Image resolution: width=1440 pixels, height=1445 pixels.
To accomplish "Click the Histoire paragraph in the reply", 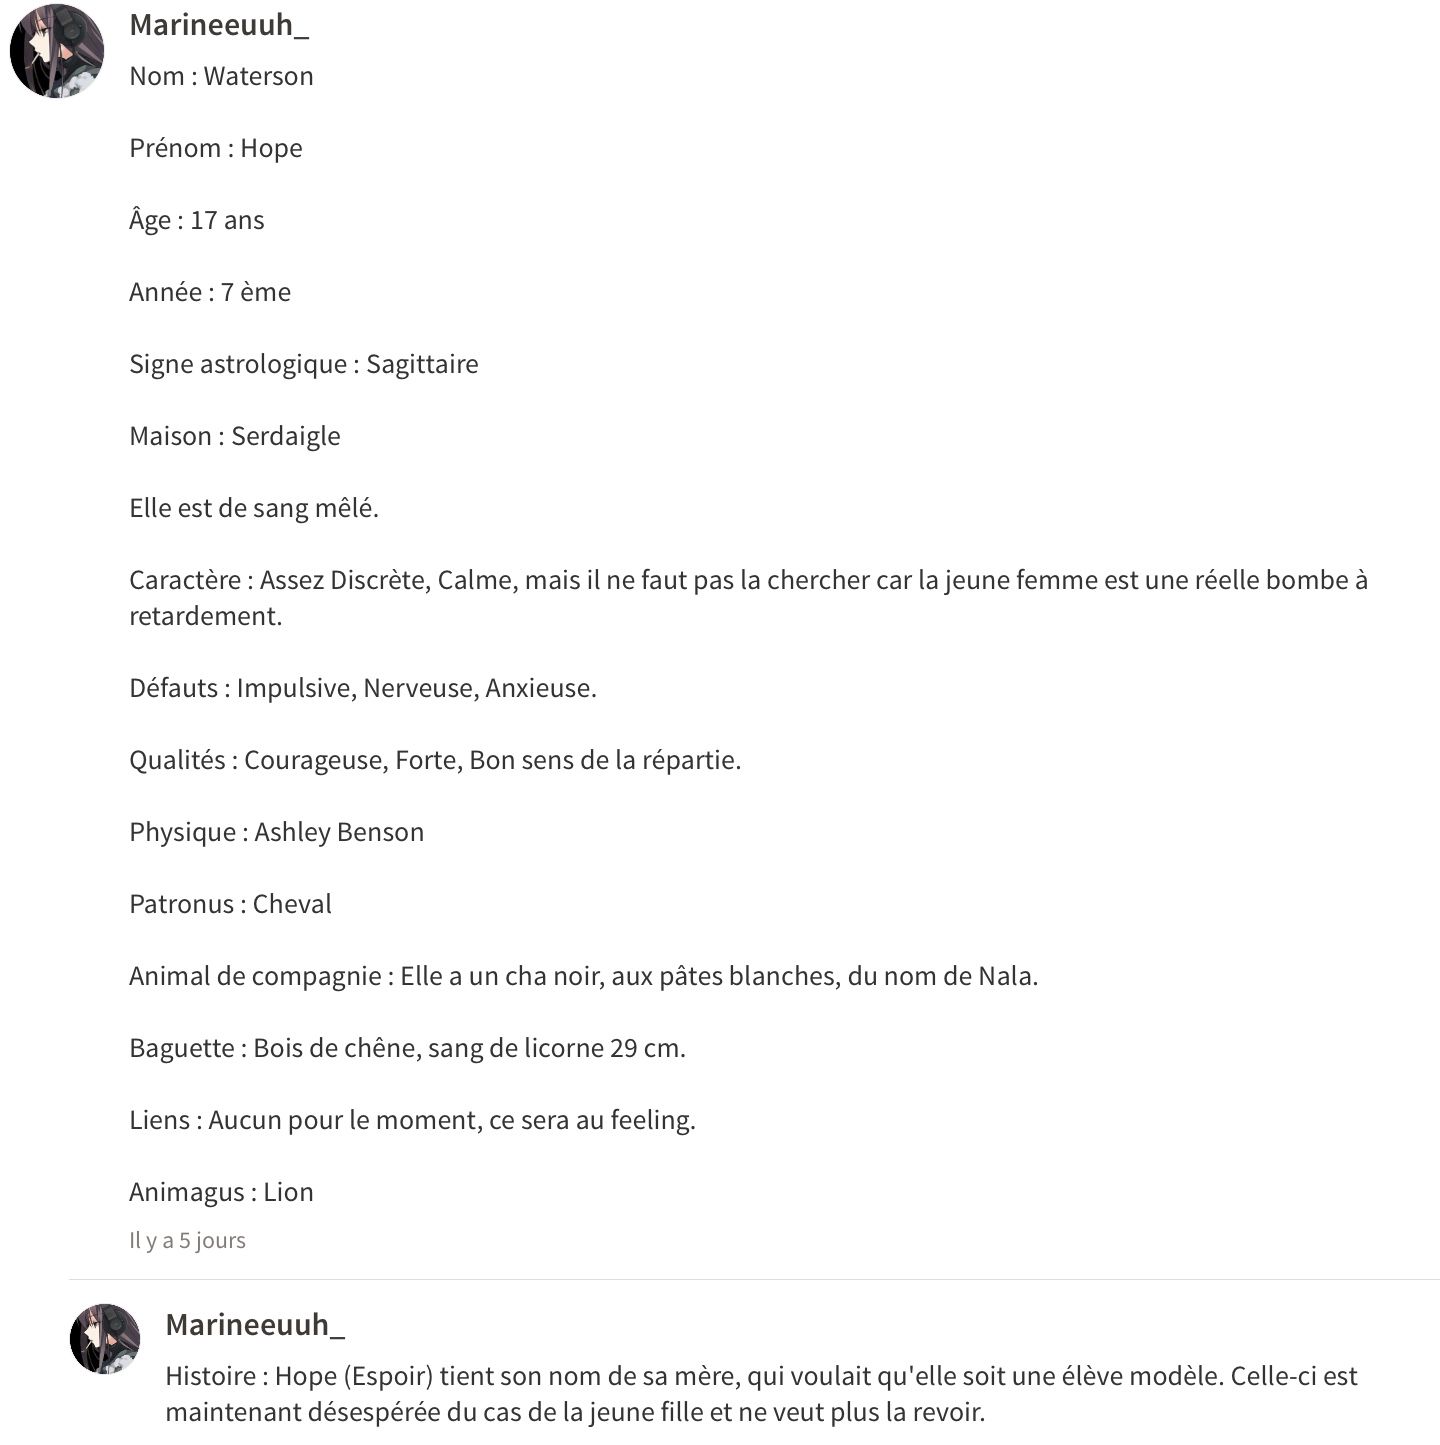I will 761,1394.
